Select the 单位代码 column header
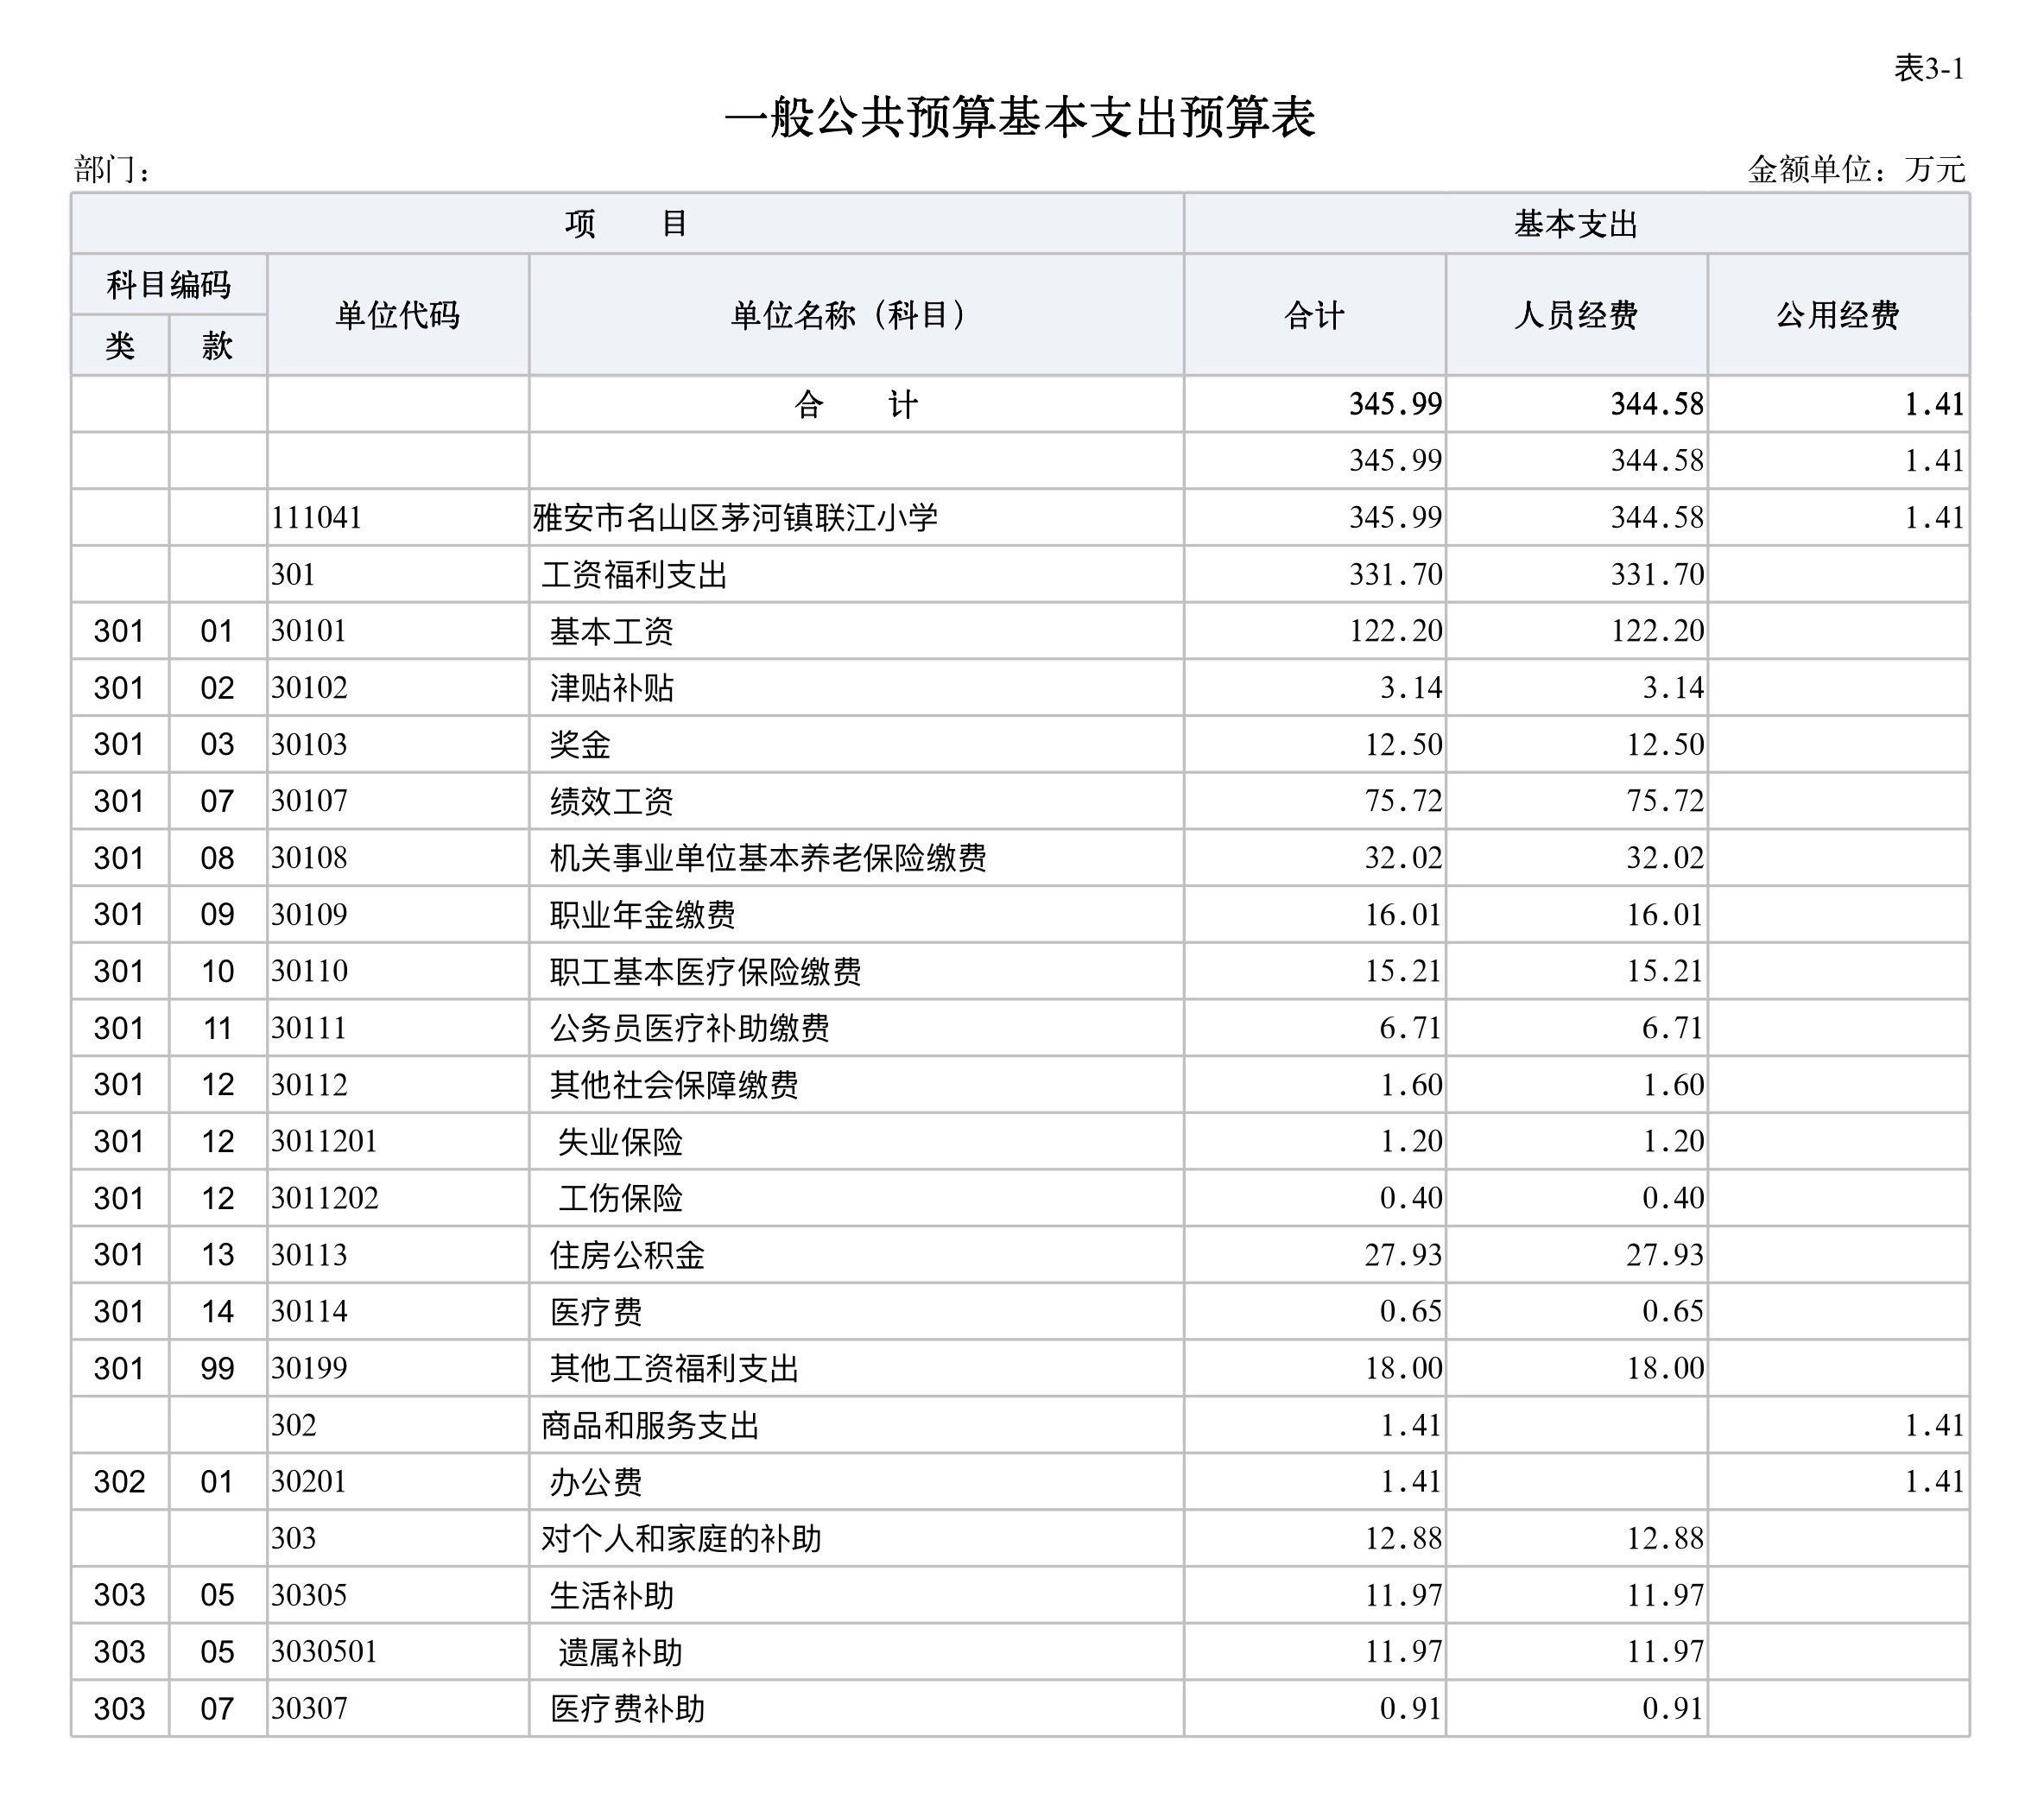The width and height of the screenshot is (2044, 1793). (398, 315)
